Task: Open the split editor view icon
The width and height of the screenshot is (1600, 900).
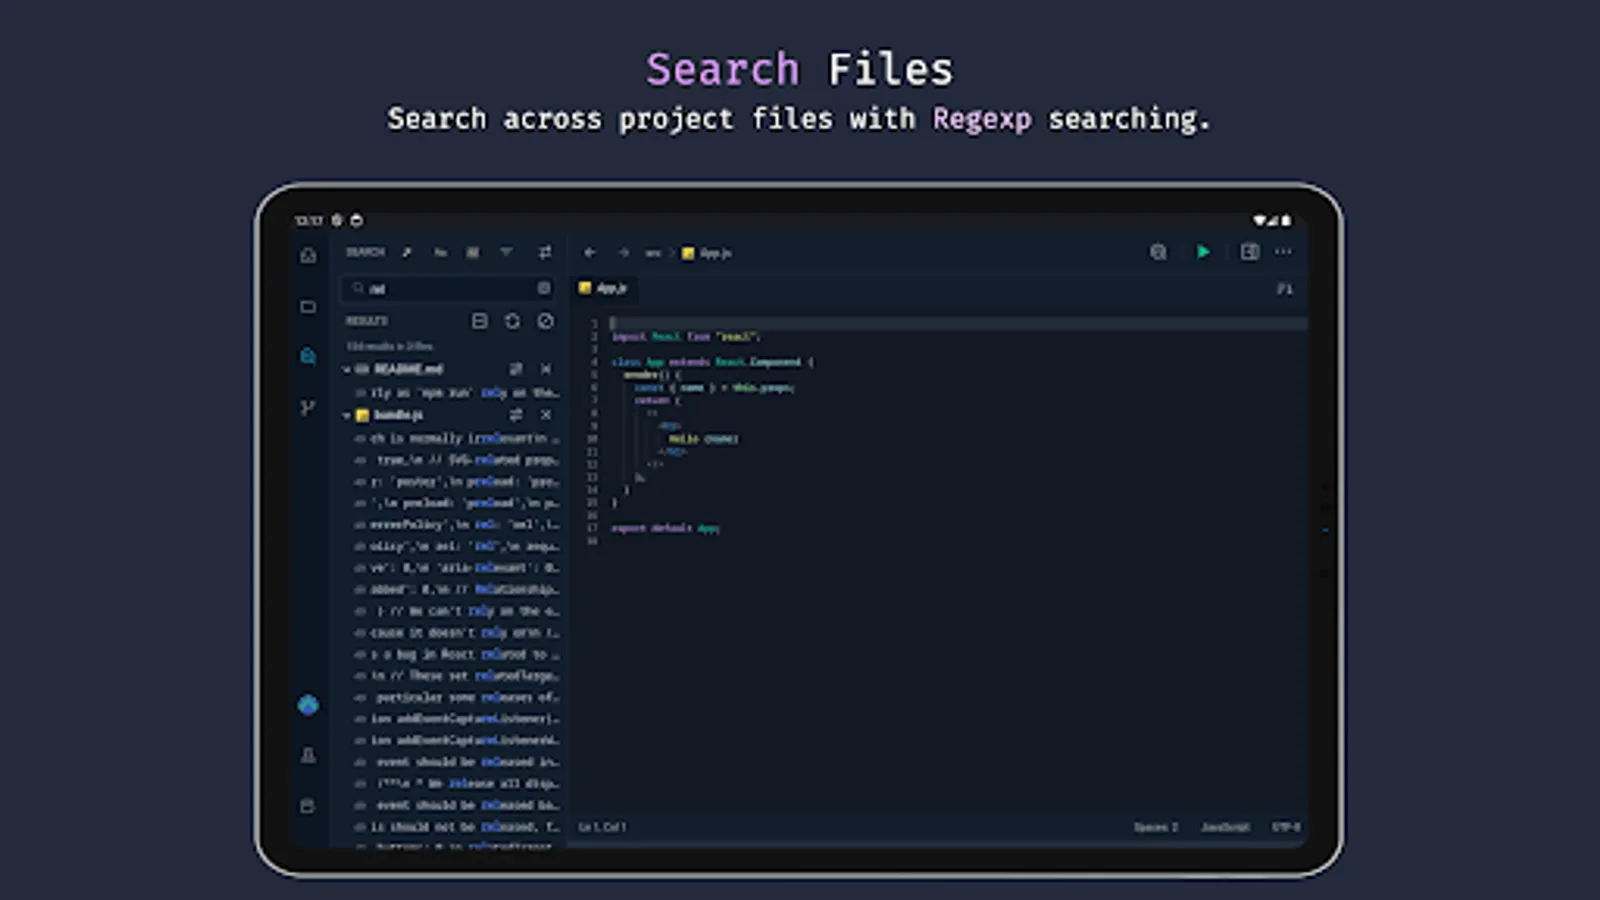Action: (1249, 252)
